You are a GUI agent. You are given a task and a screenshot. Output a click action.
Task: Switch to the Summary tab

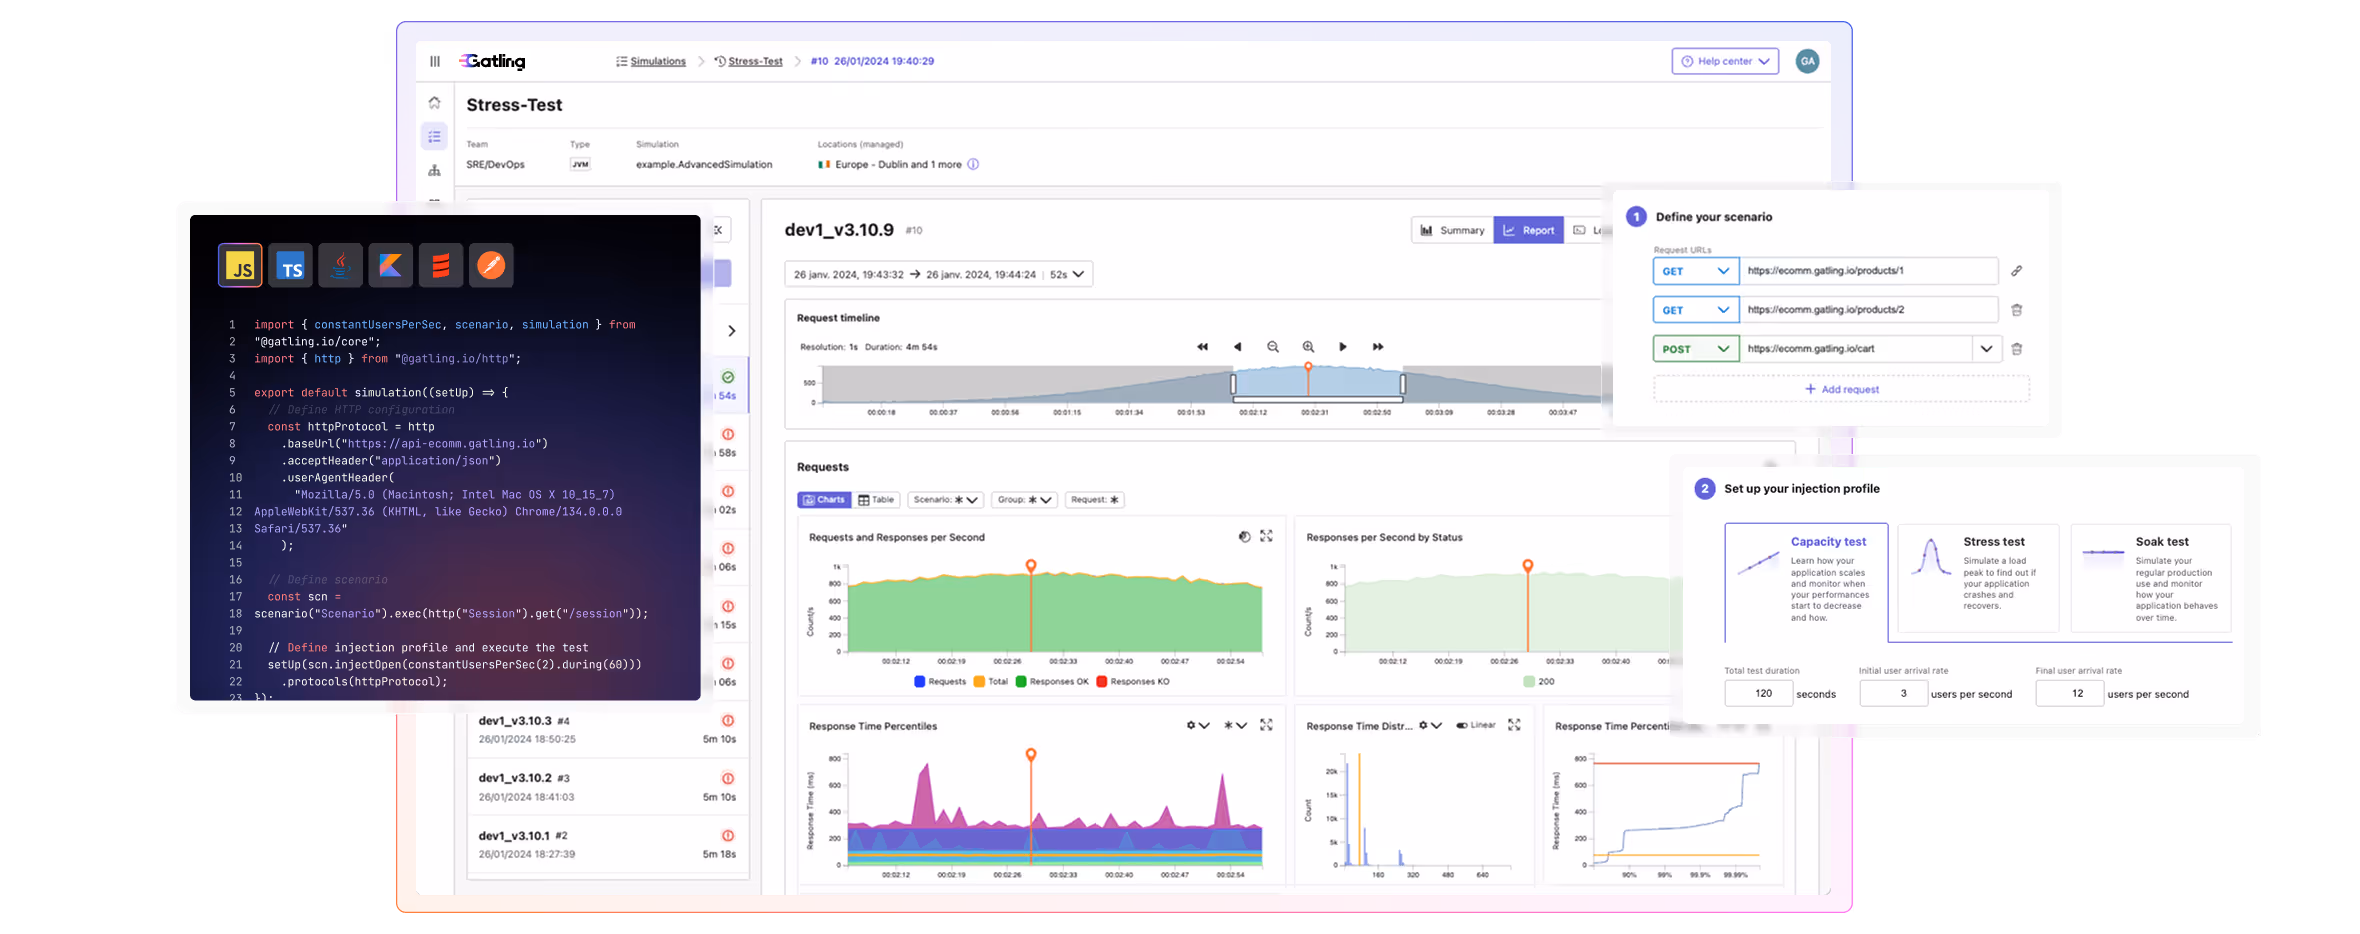[x=1452, y=230]
